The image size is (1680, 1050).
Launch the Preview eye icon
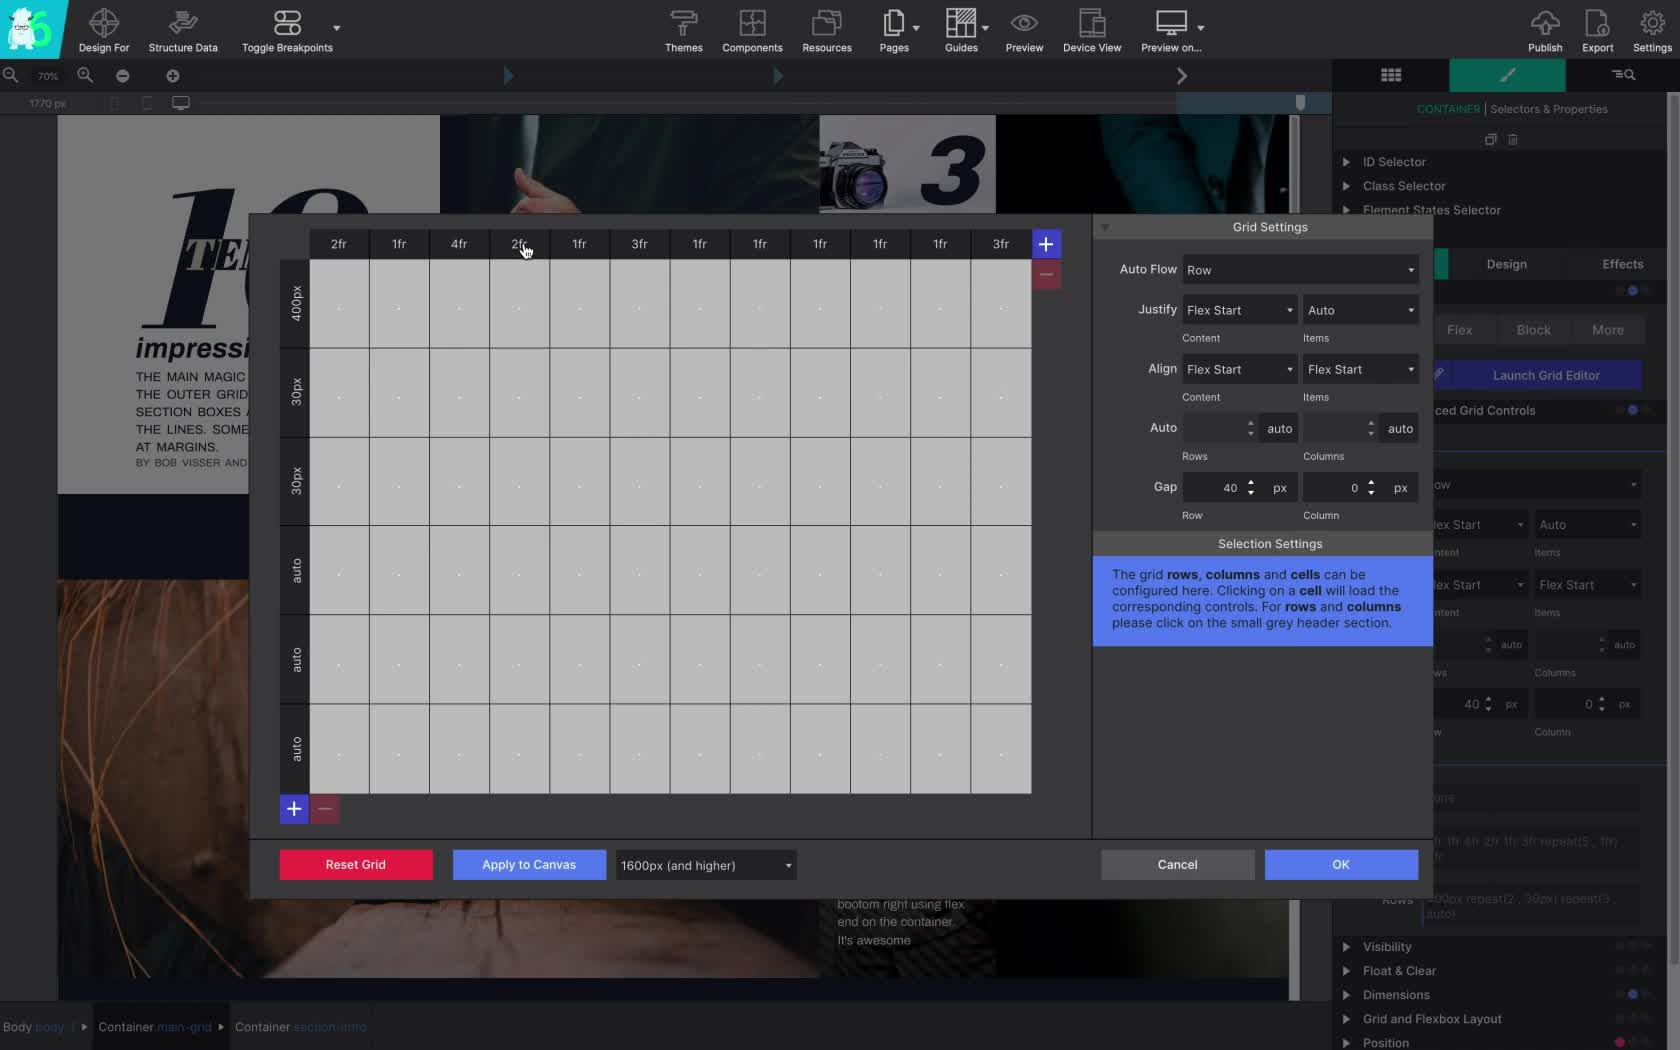coord(1024,22)
